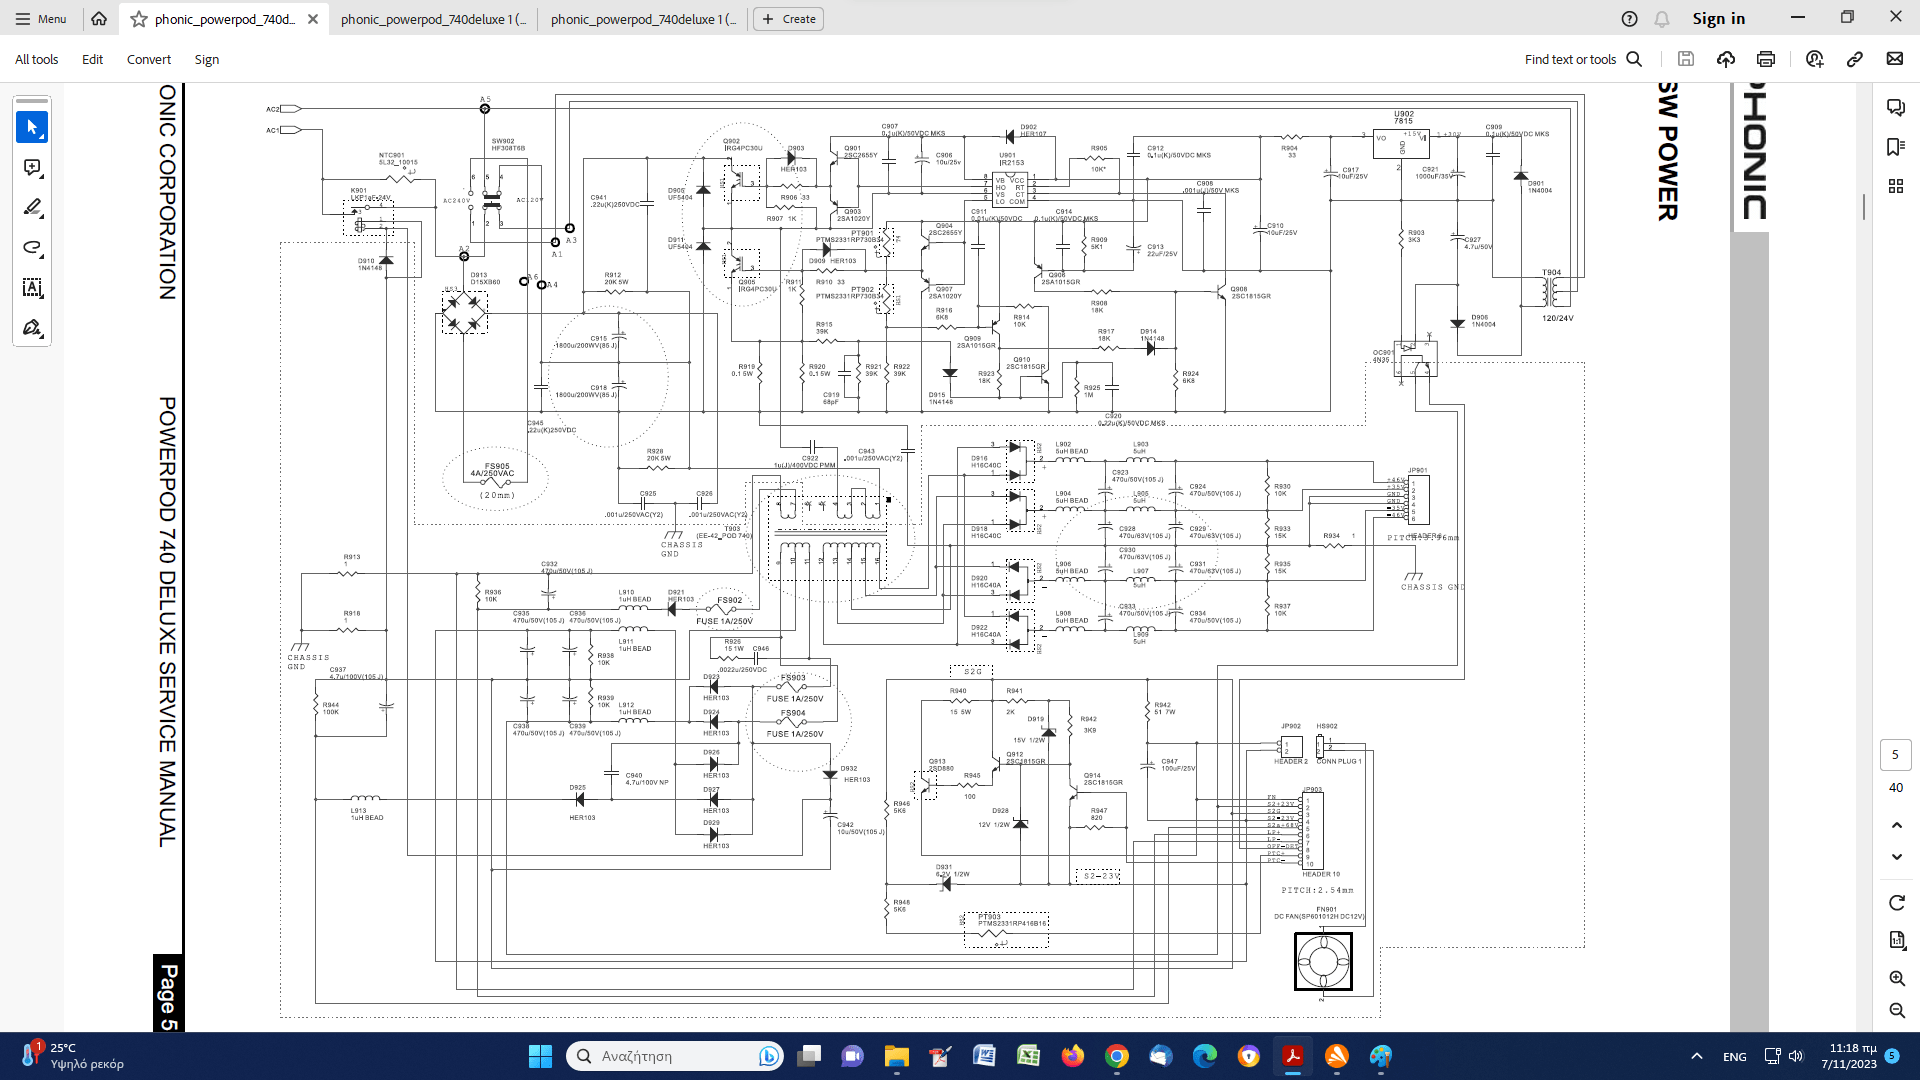The height and width of the screenshot is (1080, 1920).
Task: Choose the Select arrow tool
Action: point(32,127)
